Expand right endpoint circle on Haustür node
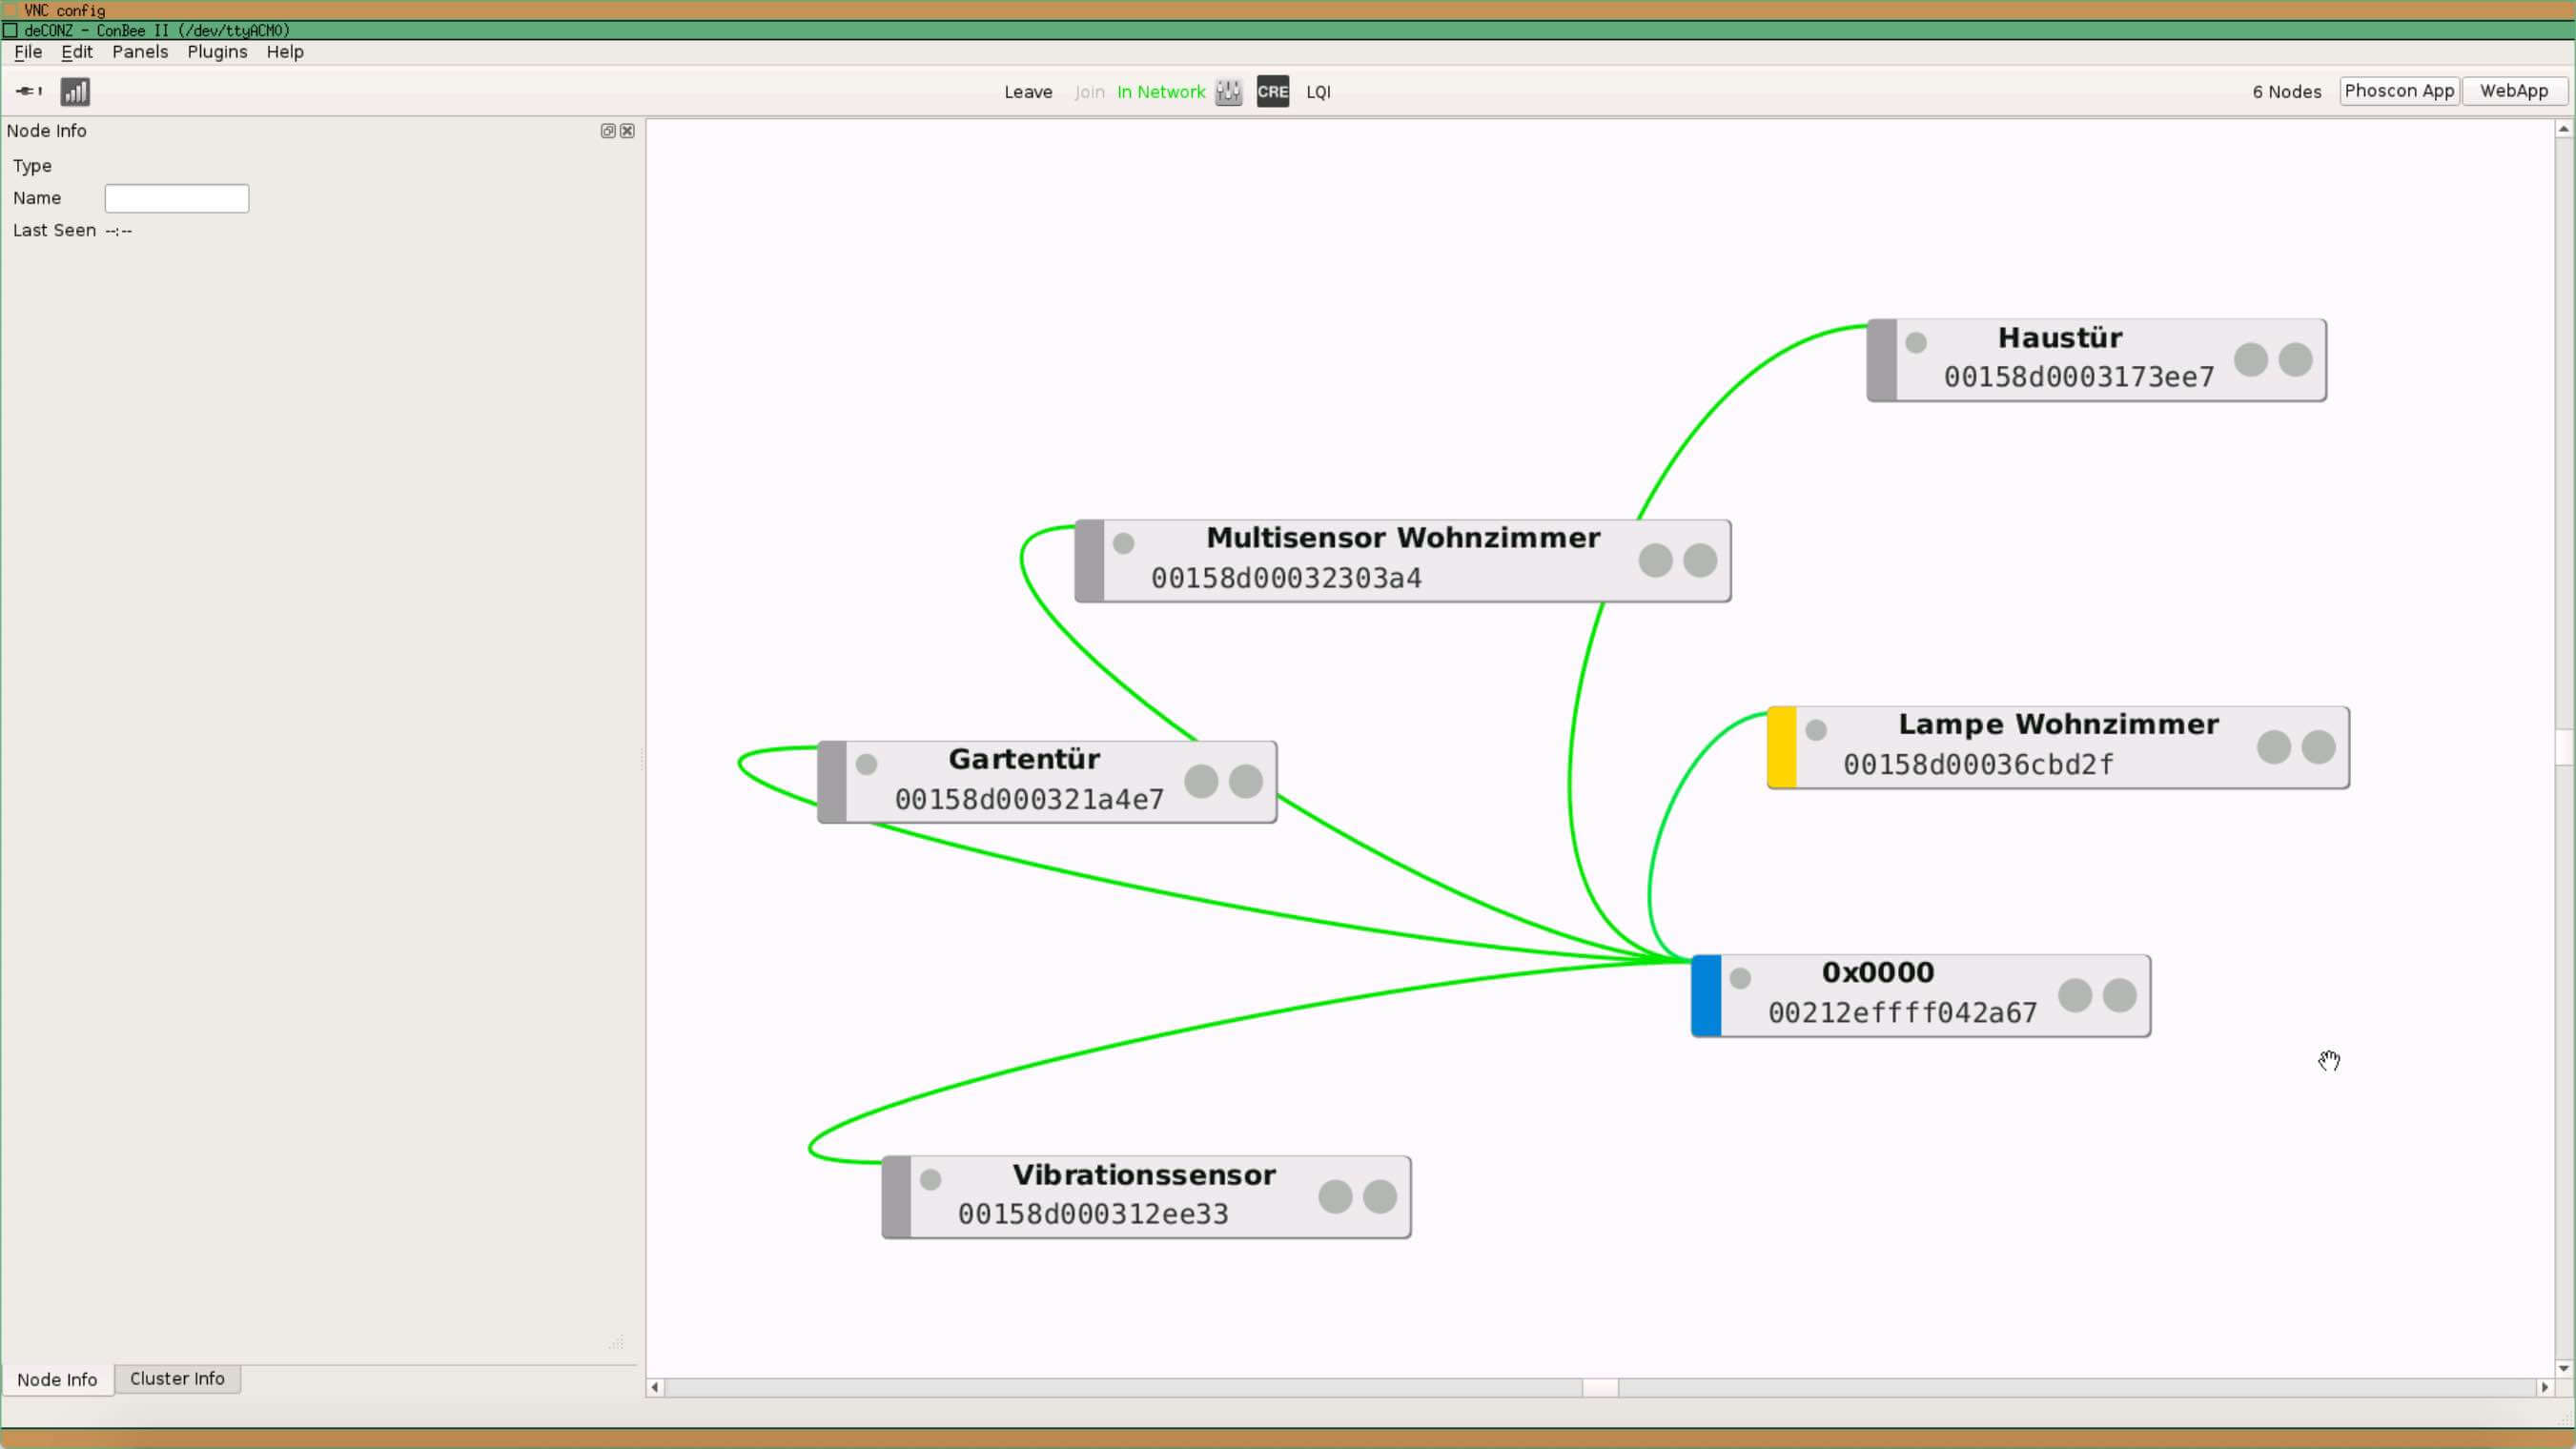Screen dimensions: 2576x1449 click(2295, 359)
